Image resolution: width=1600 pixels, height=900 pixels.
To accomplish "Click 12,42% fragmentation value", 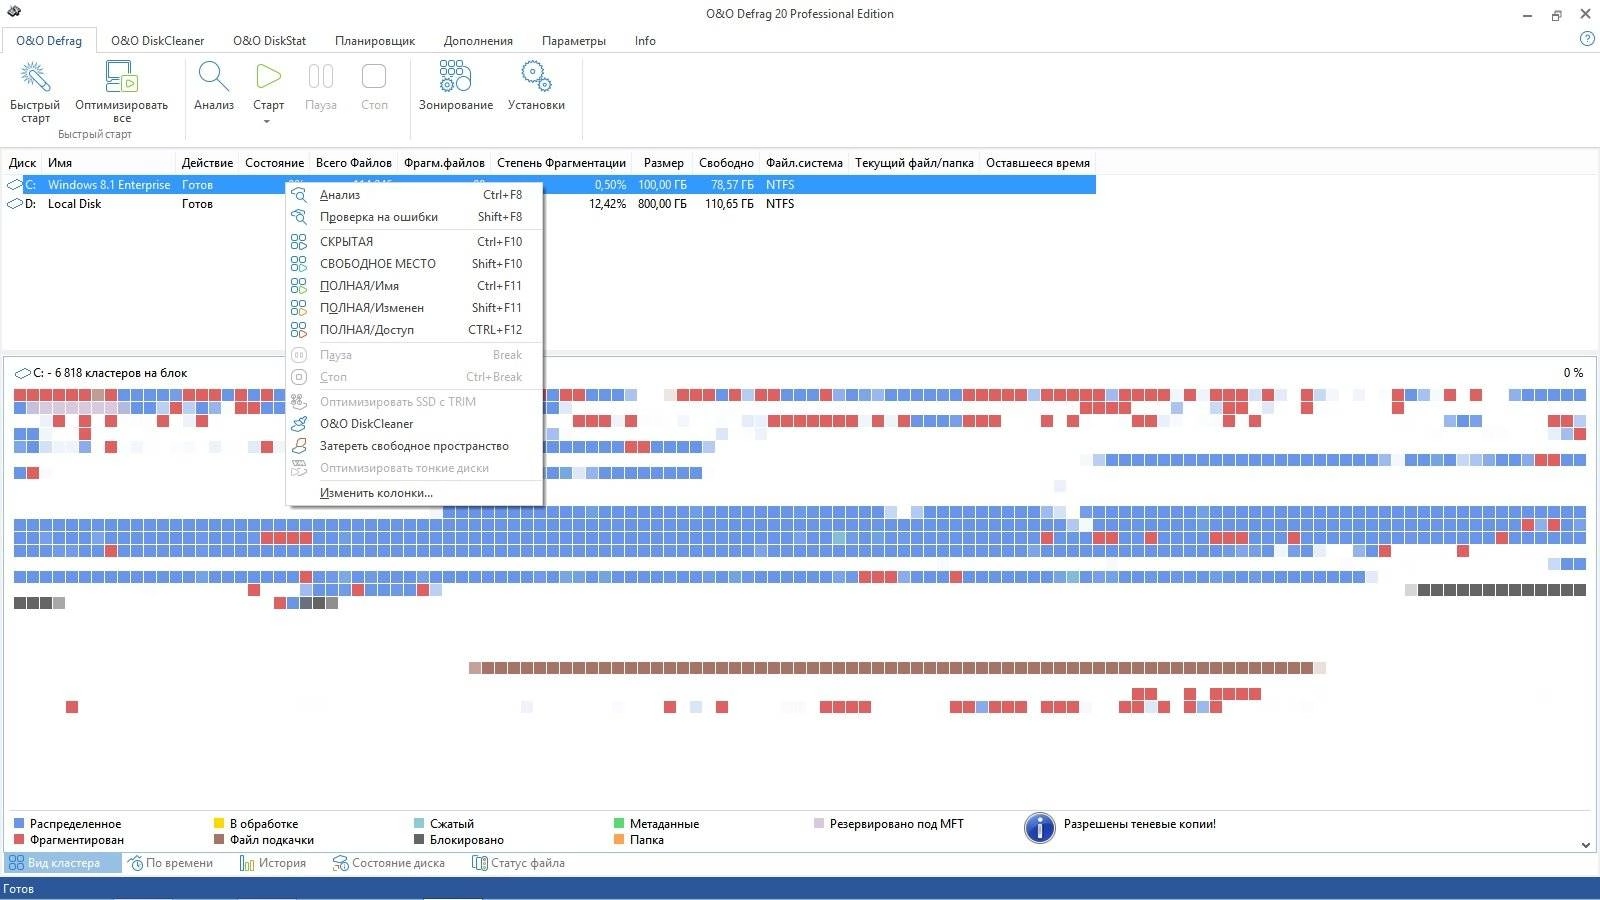I will (x=607, y=204).
